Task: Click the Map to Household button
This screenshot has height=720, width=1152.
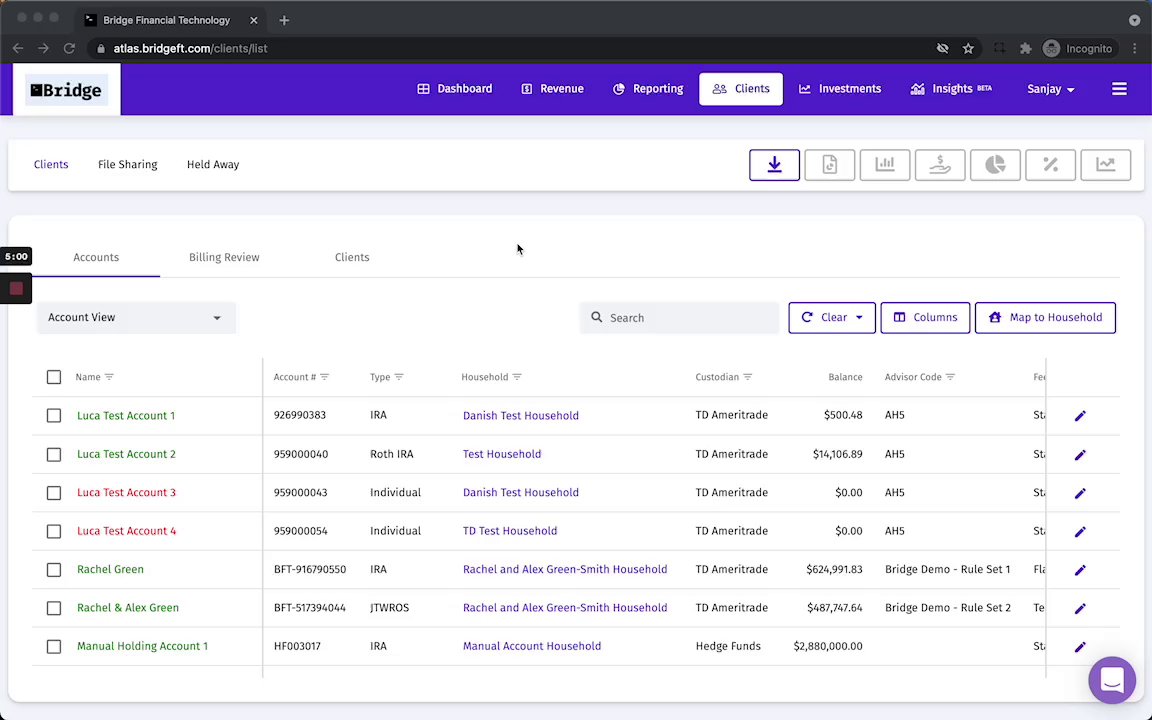Action: click(1045, 317)
